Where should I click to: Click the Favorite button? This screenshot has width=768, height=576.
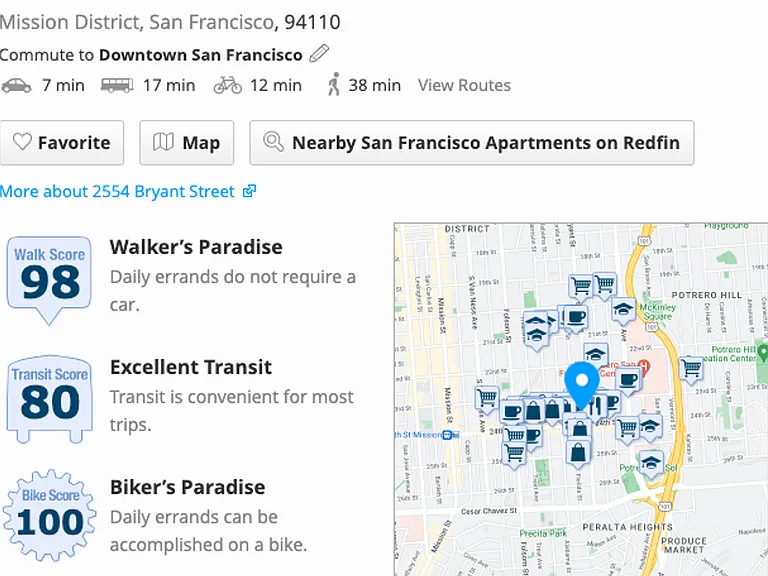62,143
